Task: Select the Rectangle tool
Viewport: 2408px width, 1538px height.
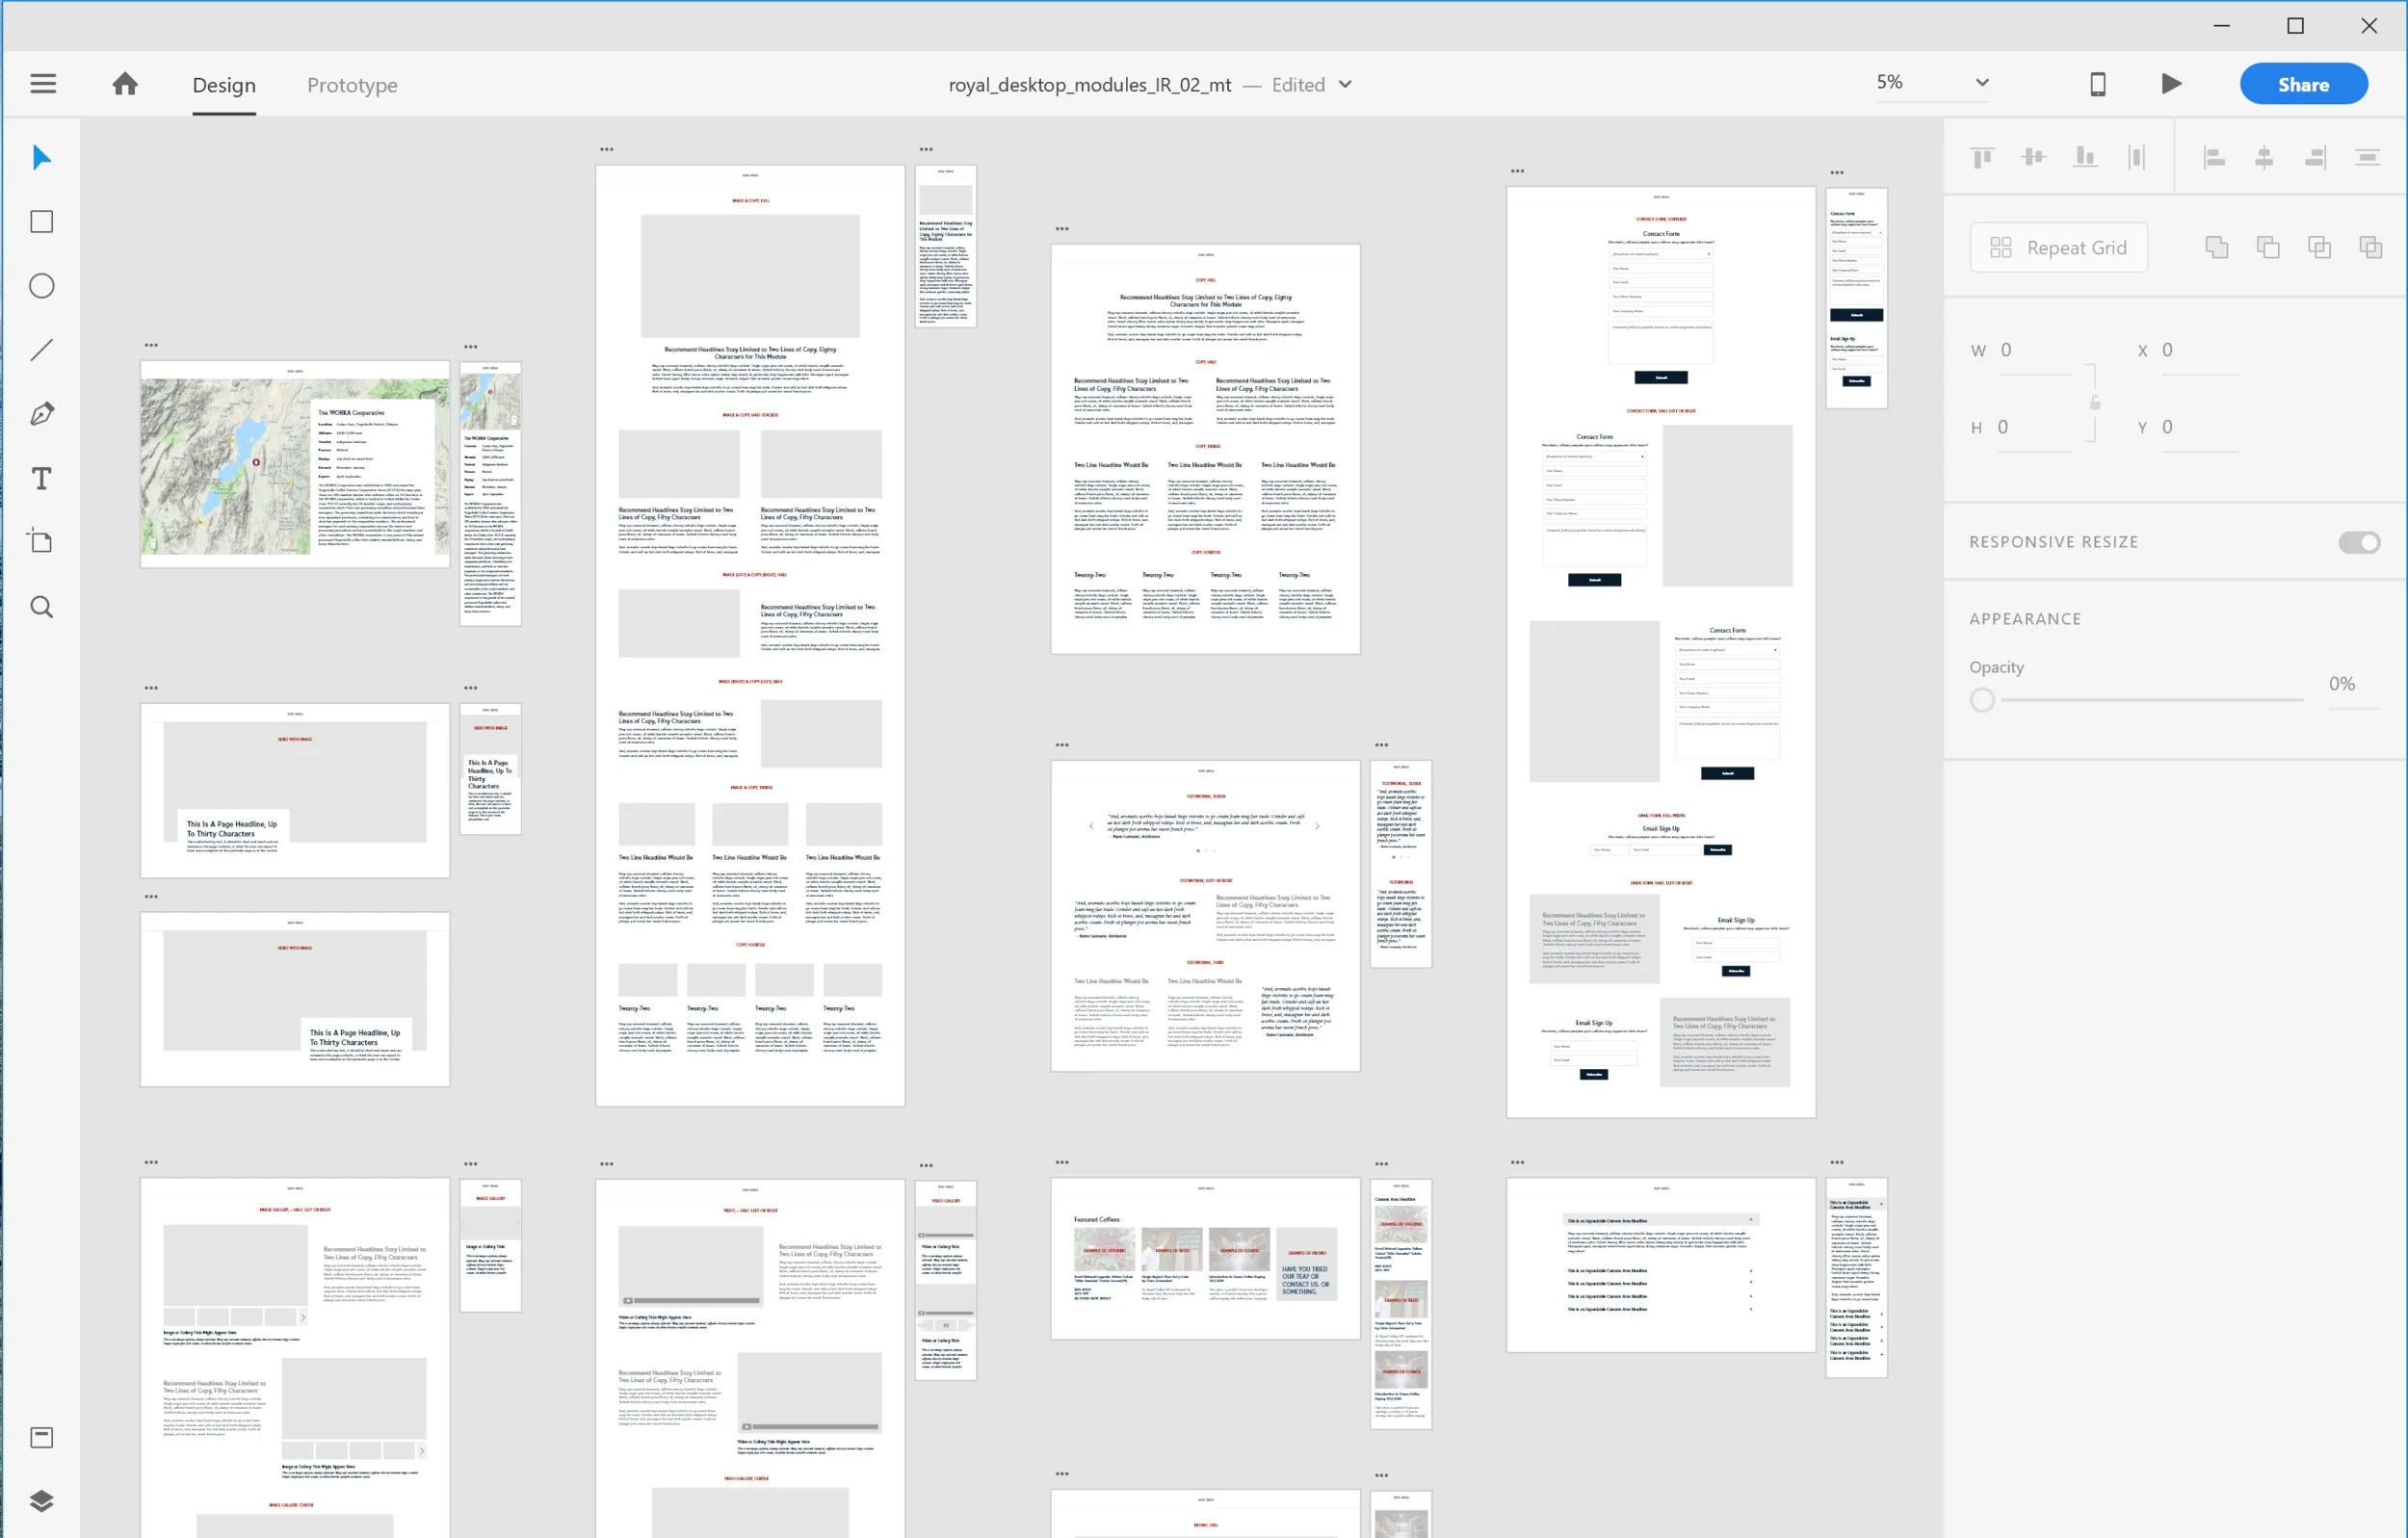Action: point(41,222)
